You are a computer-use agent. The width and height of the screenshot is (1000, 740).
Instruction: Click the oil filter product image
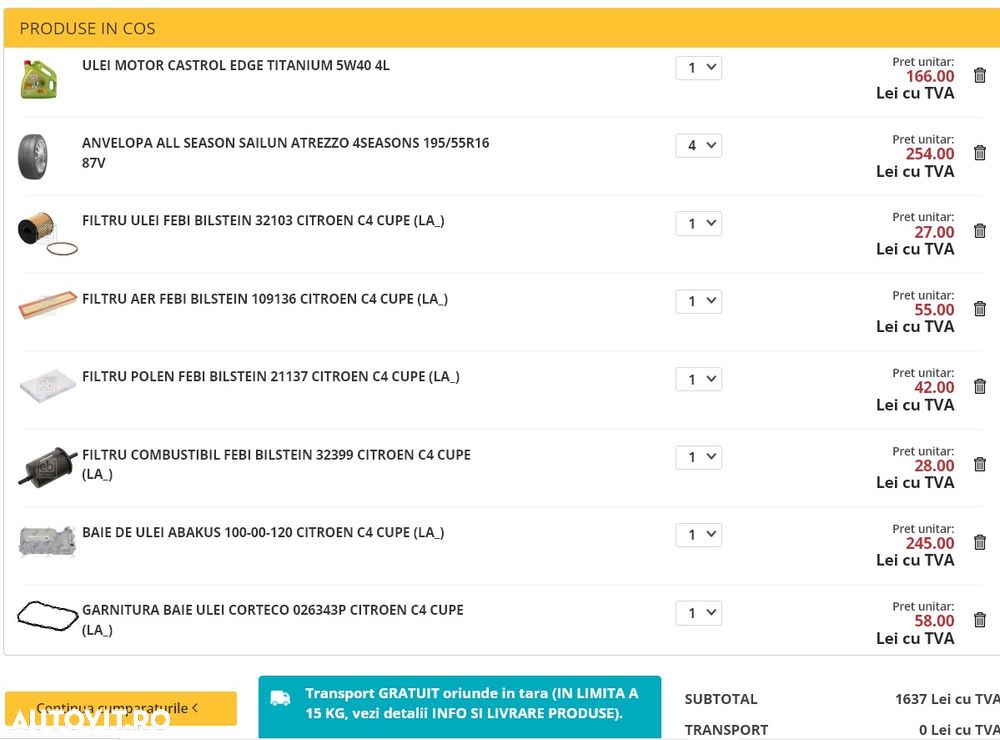47,233
